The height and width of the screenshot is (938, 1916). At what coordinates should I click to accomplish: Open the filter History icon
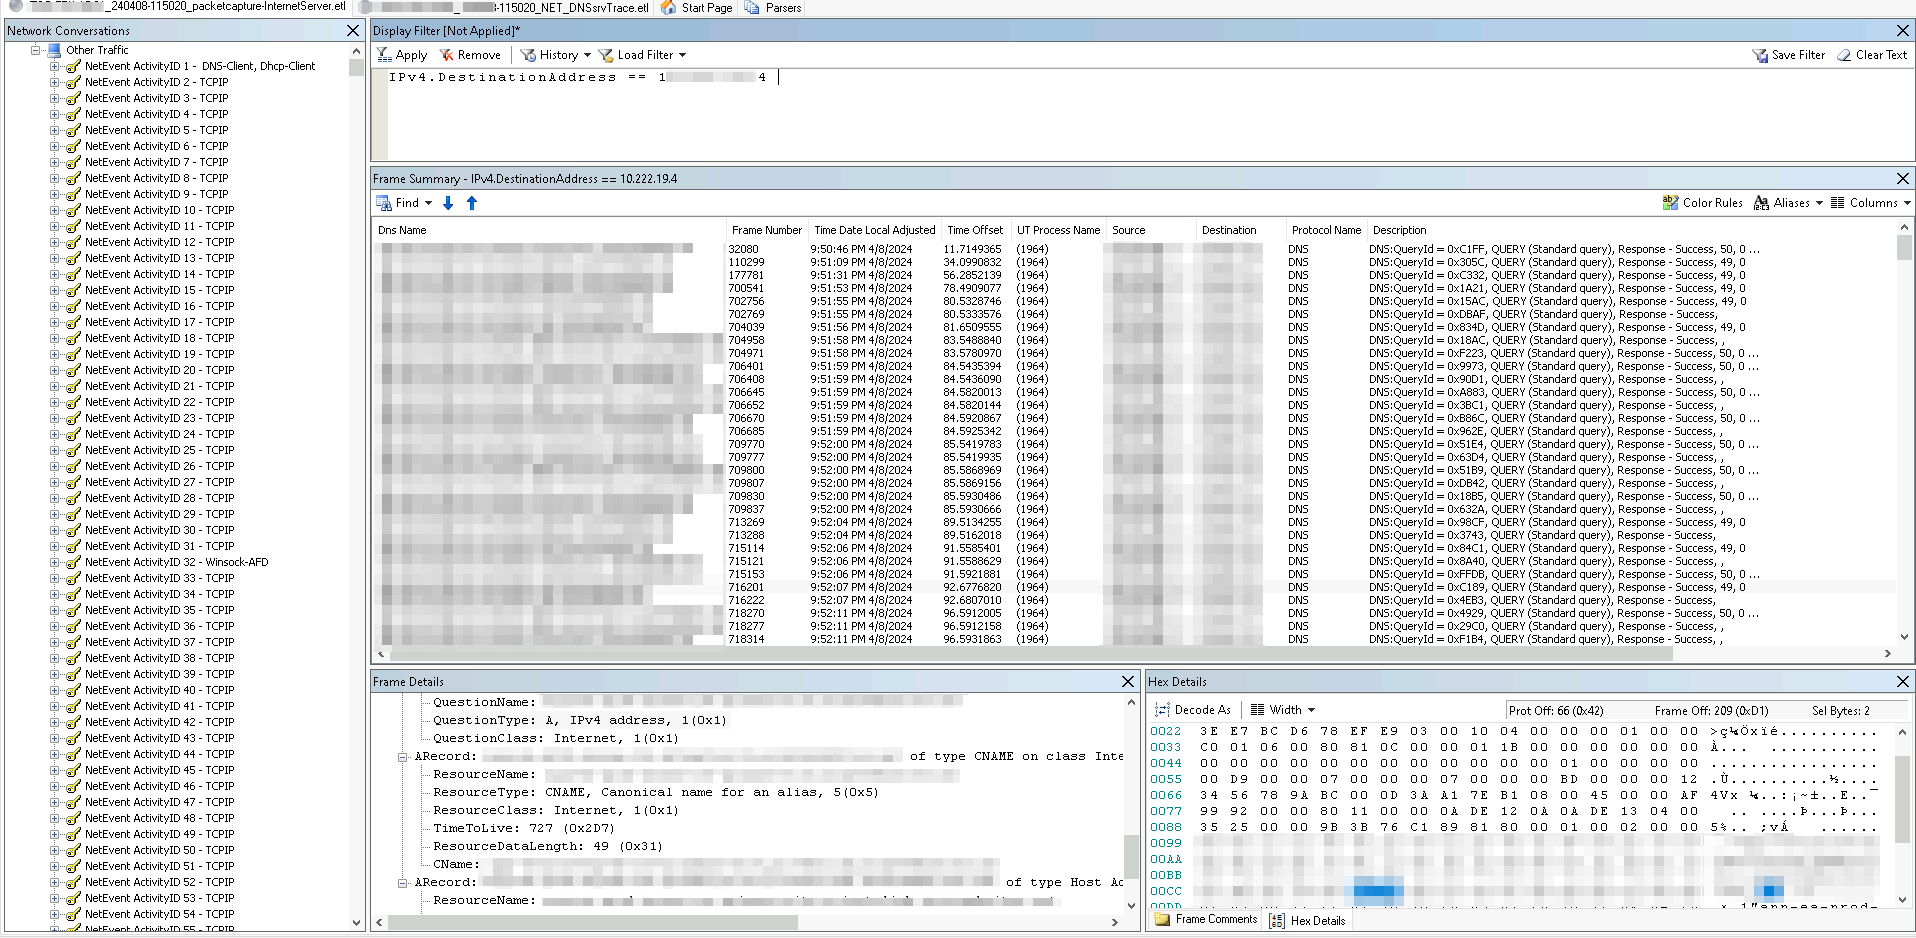(528, 55)
